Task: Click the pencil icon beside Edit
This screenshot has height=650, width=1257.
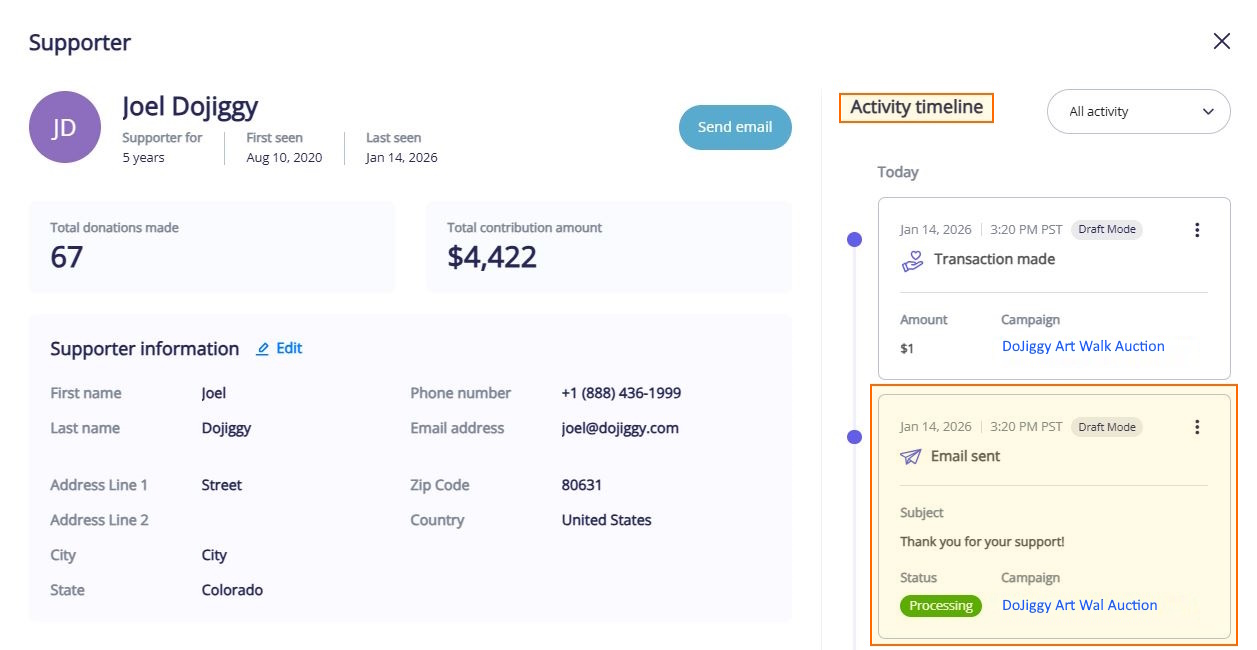Action: click(x=263, y=349)
